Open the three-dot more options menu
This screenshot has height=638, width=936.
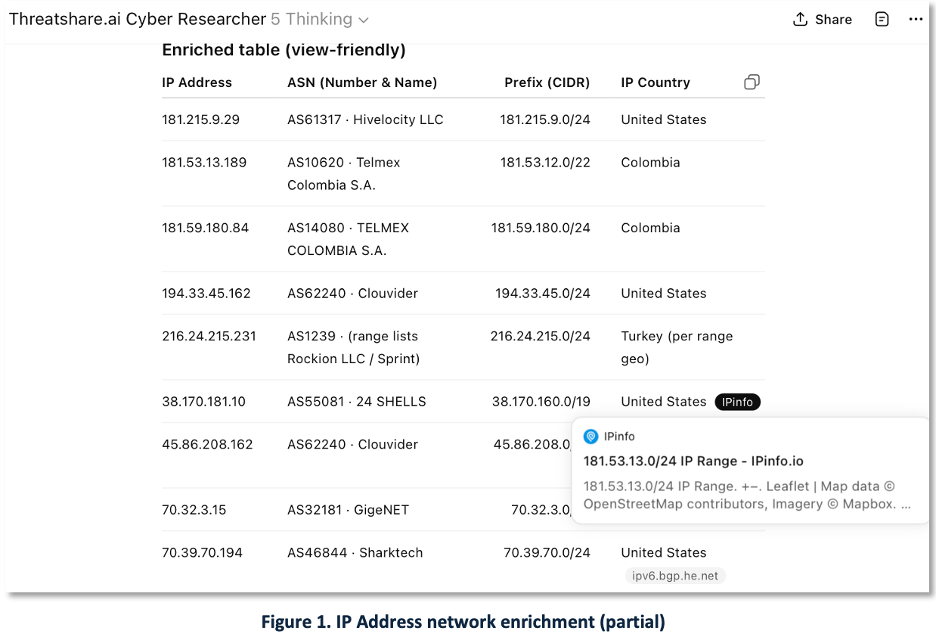pos(916,19)
